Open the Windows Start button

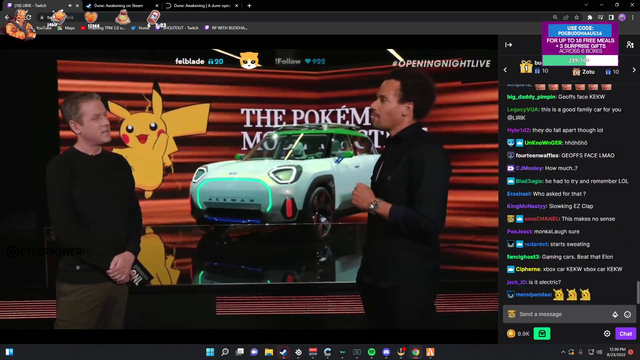[210, 352]
